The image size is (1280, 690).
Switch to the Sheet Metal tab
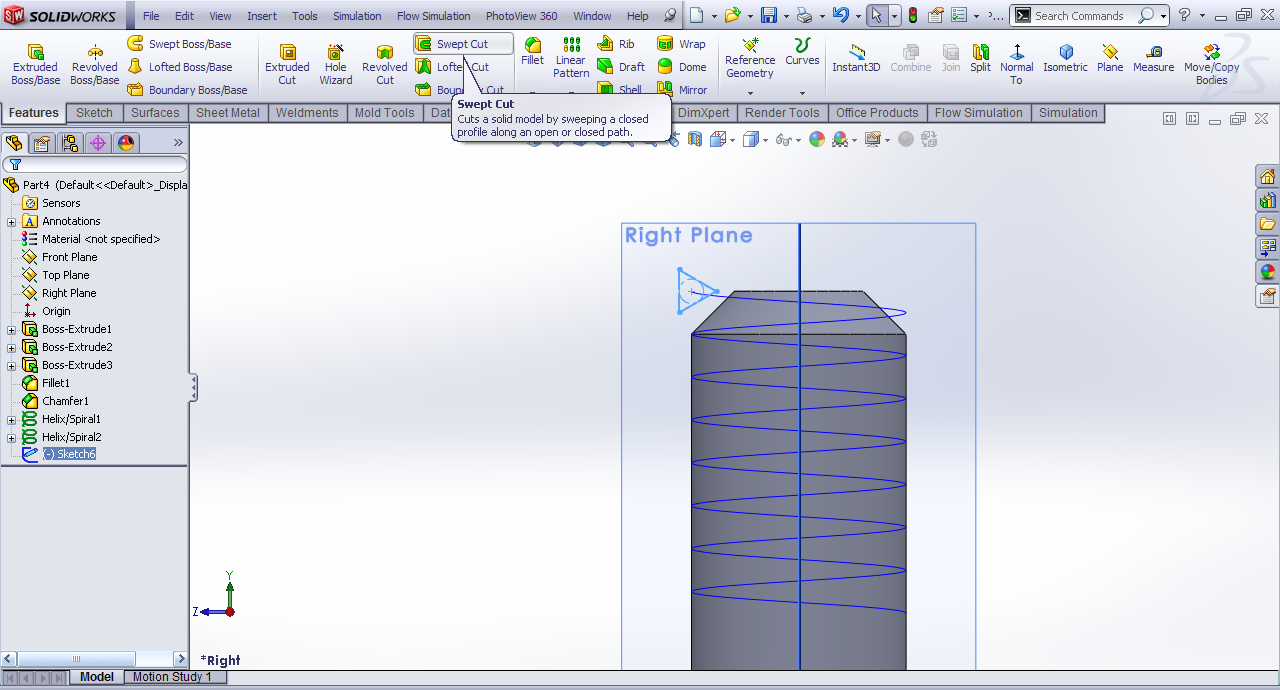click(x=227, y=113)
